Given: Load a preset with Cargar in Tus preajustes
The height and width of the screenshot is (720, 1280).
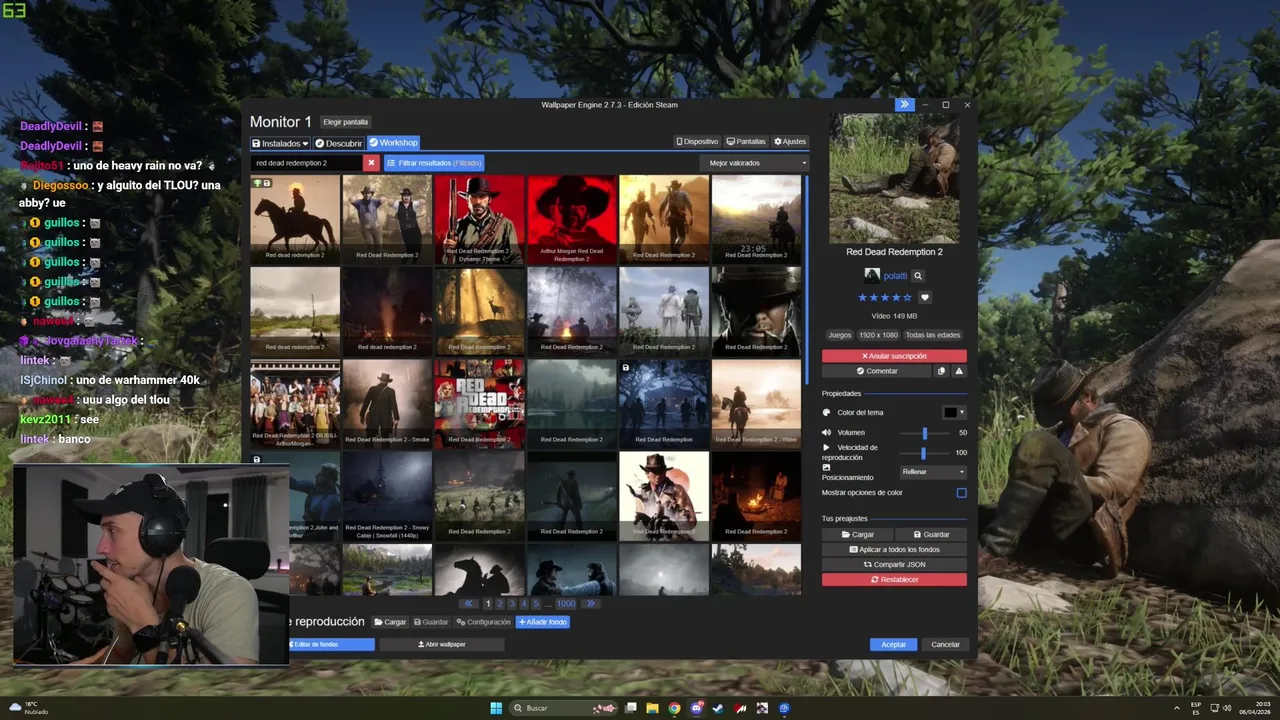Looking at the screenshot, I should (x=857, y=535).
